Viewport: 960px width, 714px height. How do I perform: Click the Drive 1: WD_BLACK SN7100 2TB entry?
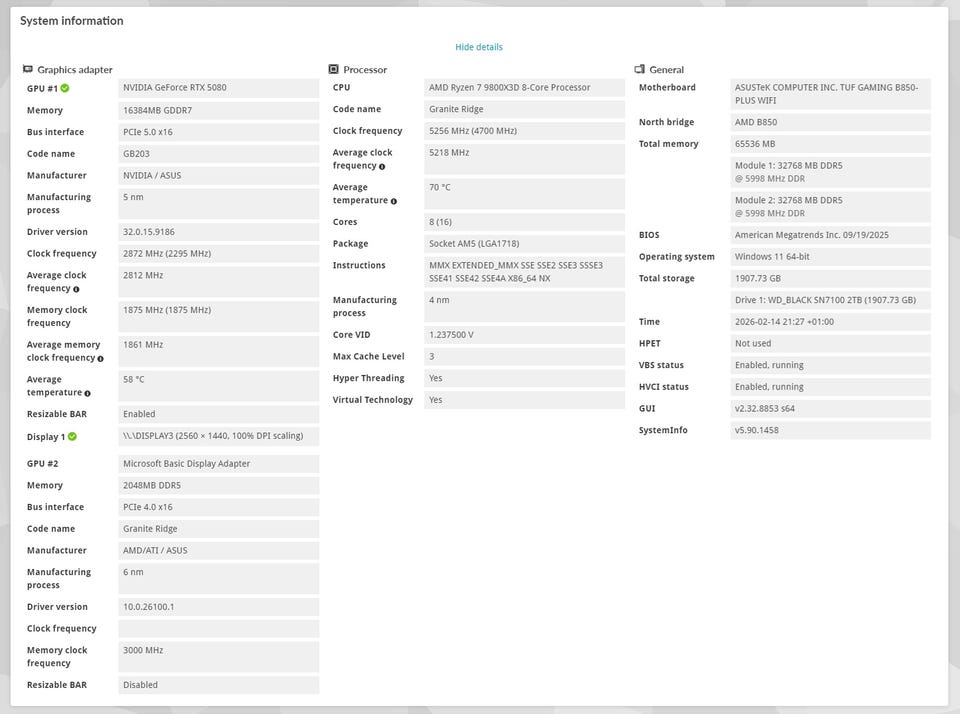tap(830, 300)
